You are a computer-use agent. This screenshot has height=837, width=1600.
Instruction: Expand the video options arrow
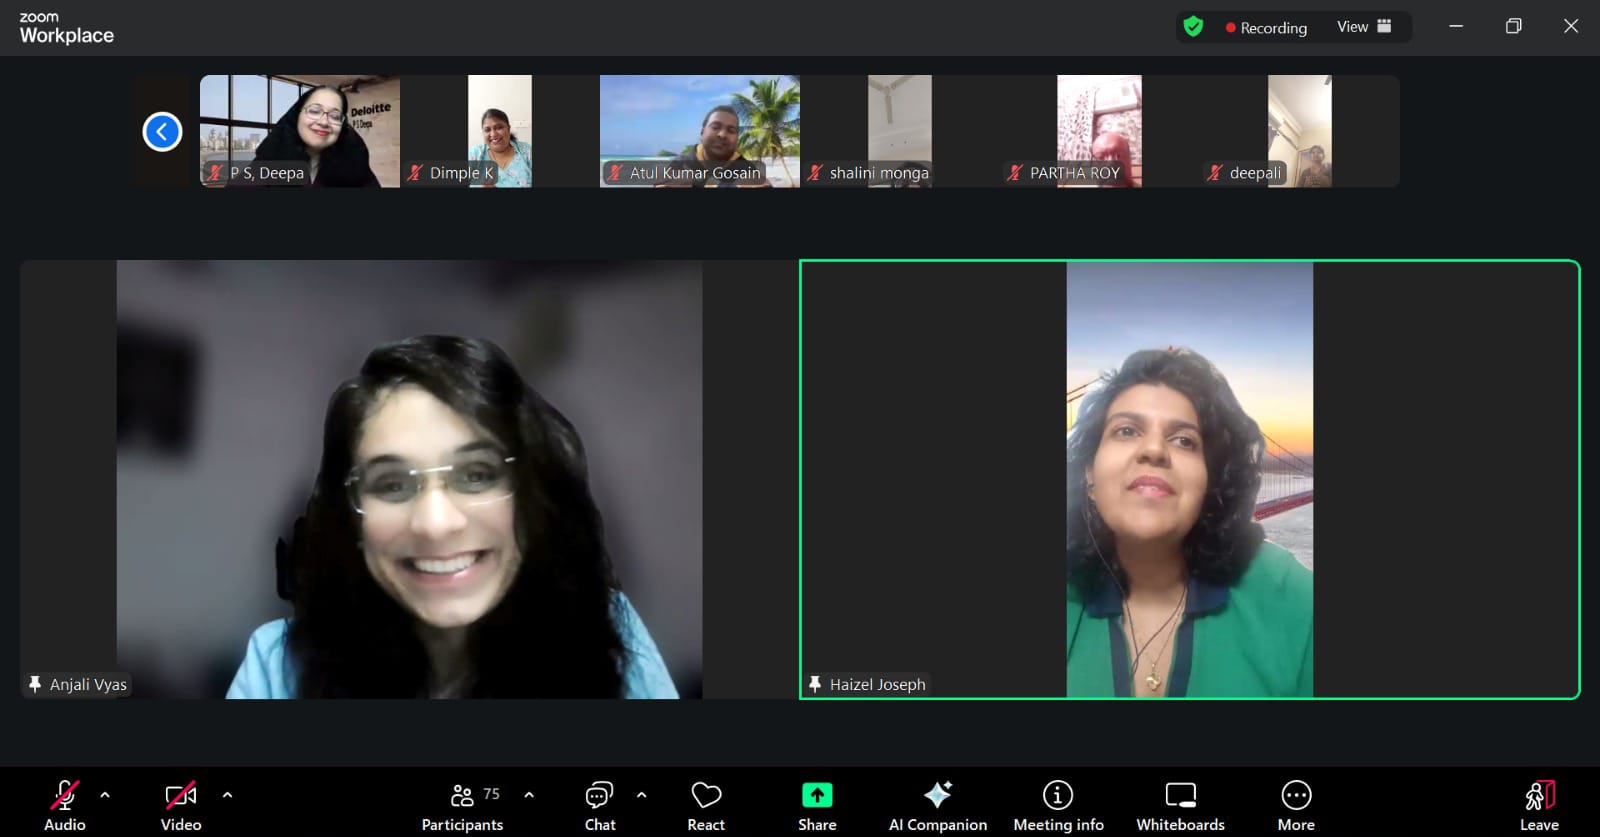(x=227, y=795)
